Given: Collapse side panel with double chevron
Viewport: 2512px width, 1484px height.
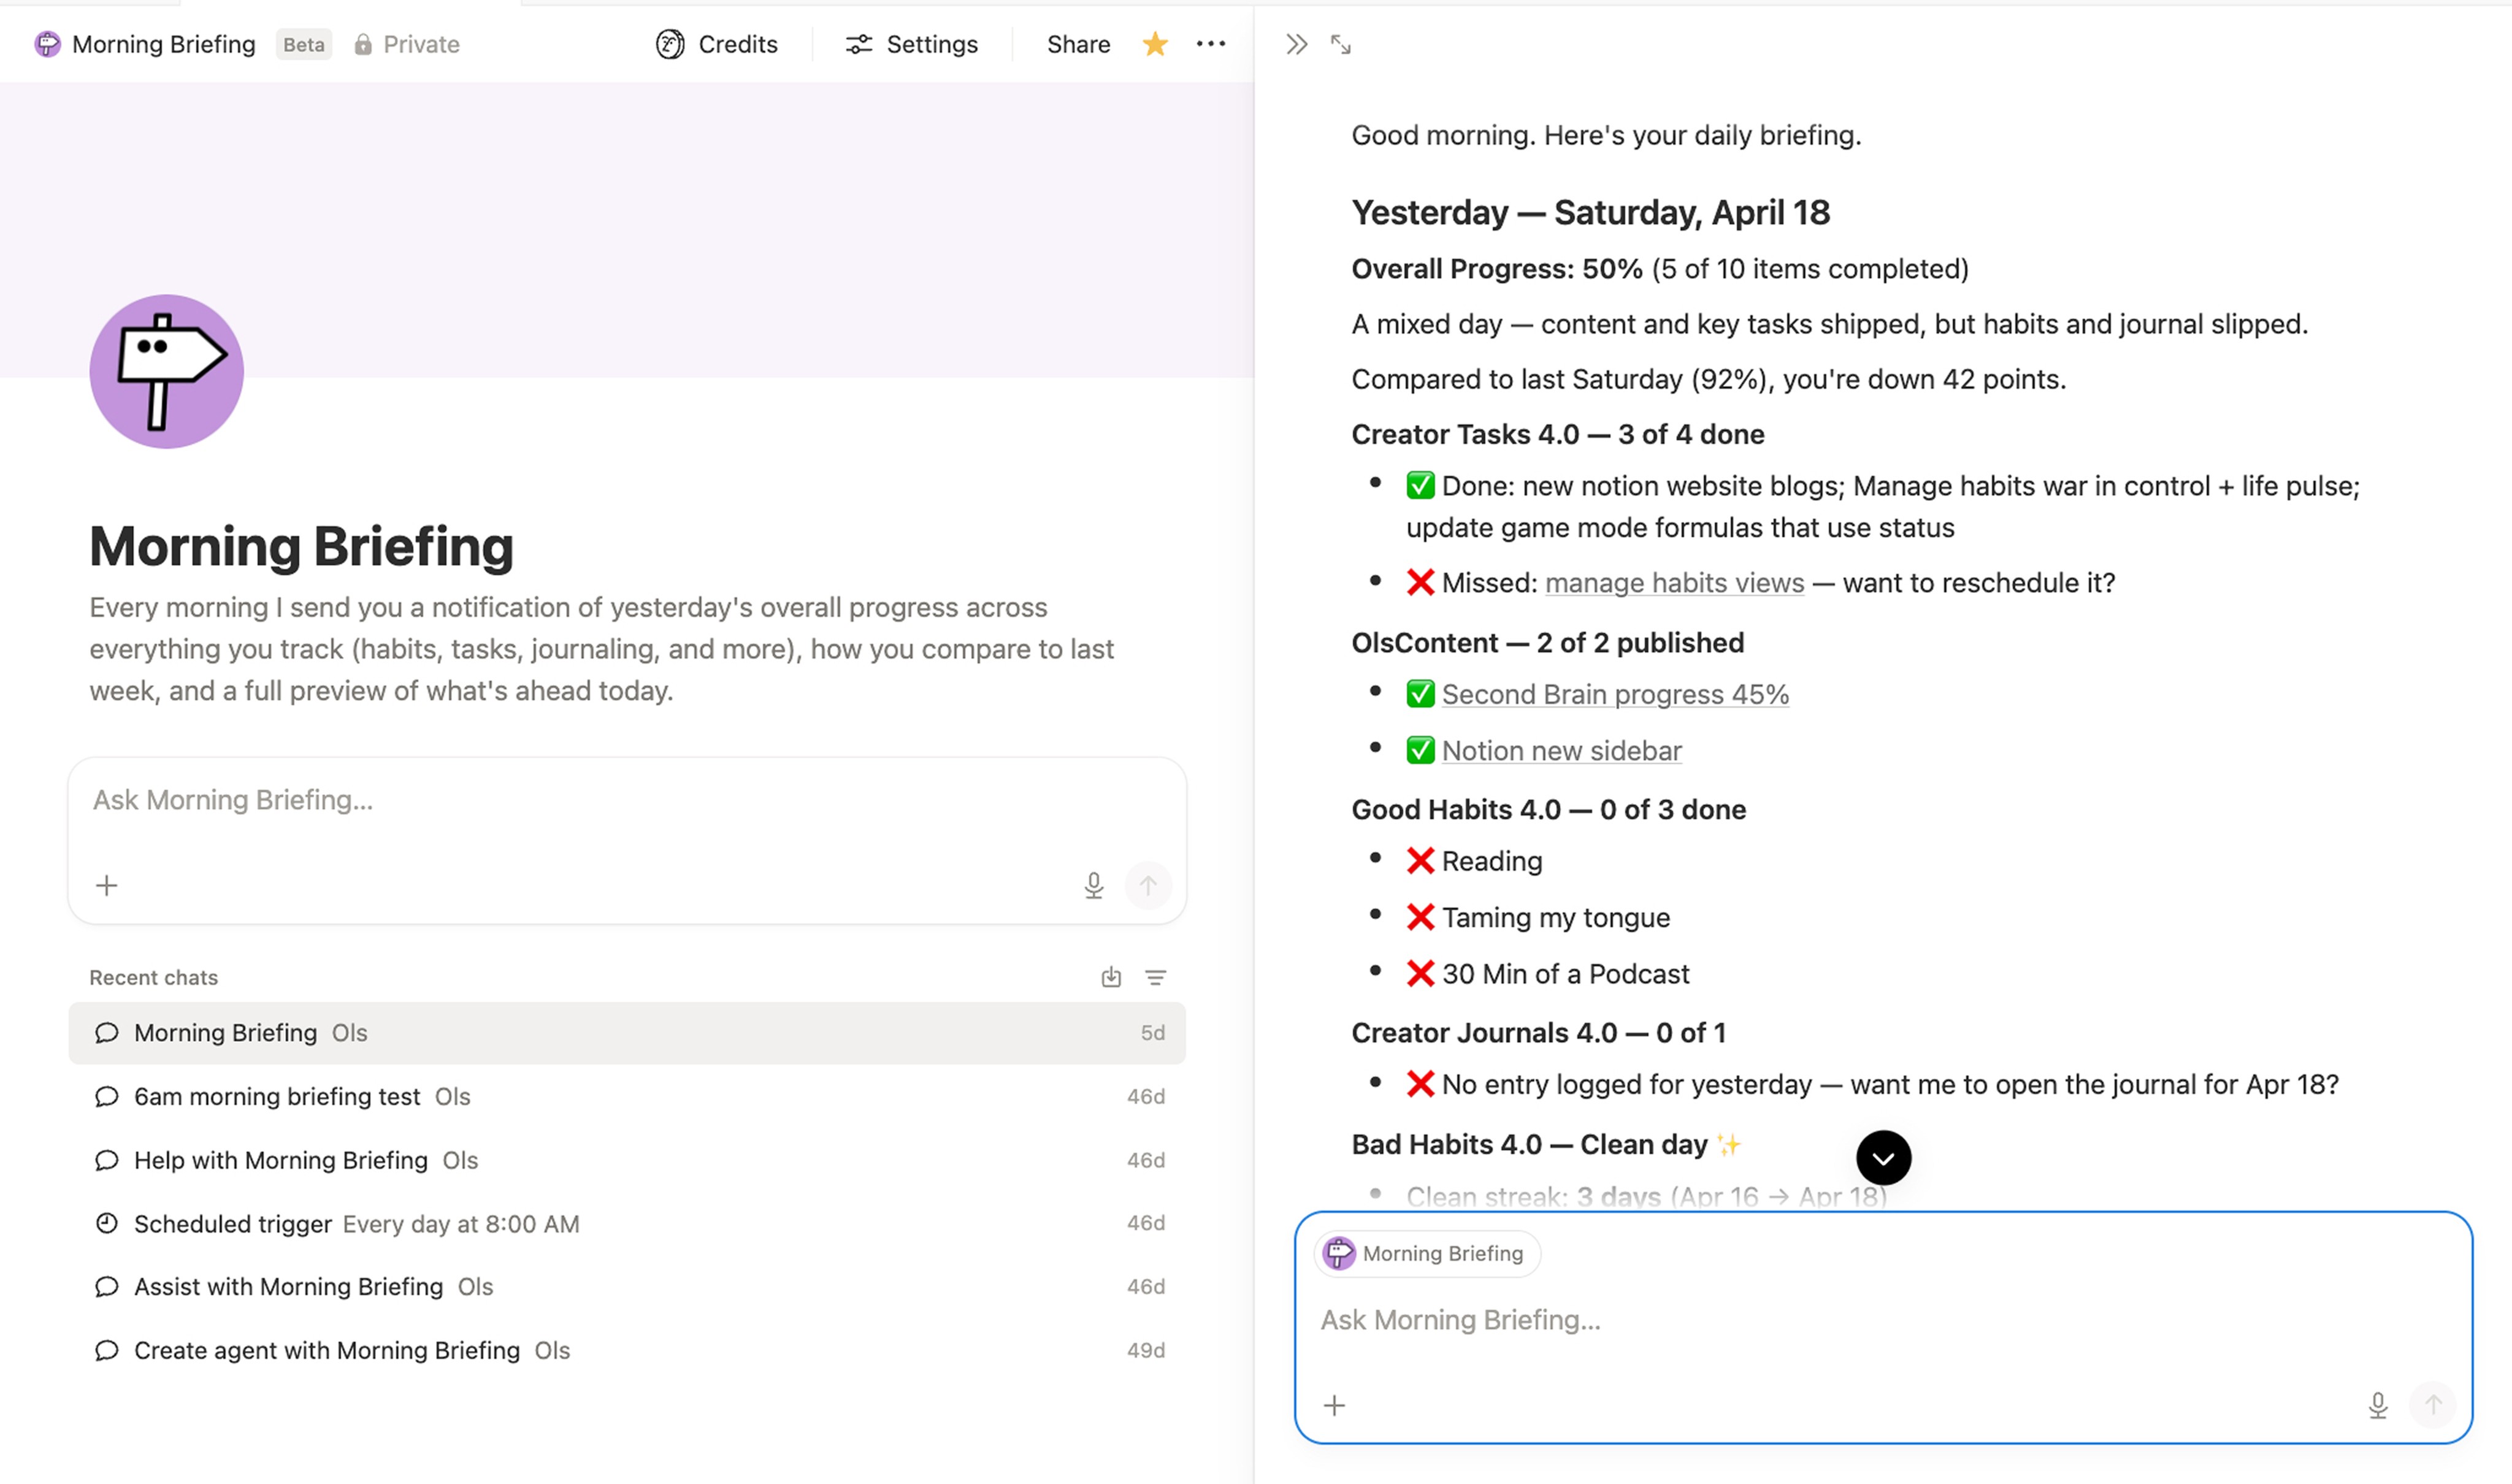Looking at the screenshot, I should tap(1296, 44).
